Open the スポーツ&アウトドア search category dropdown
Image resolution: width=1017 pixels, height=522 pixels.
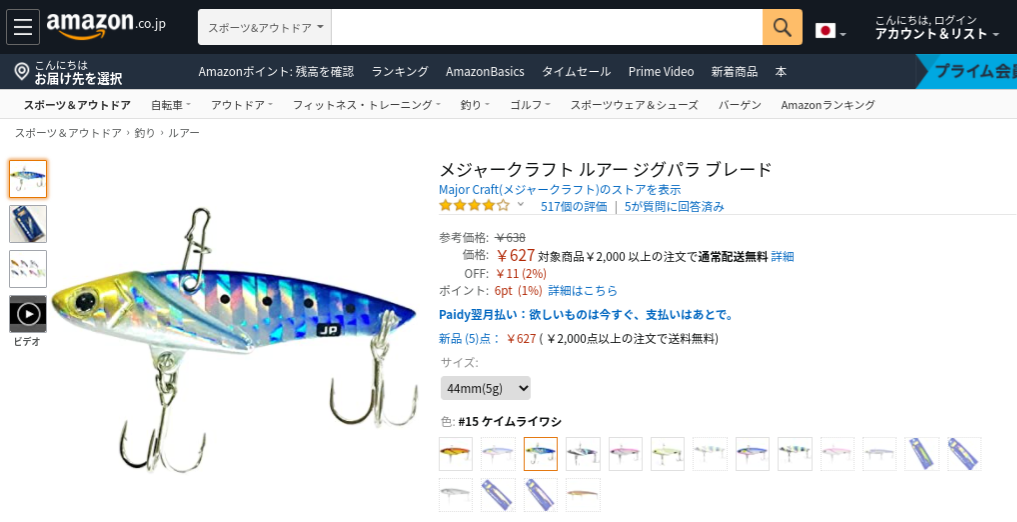(x=265, y=27)
